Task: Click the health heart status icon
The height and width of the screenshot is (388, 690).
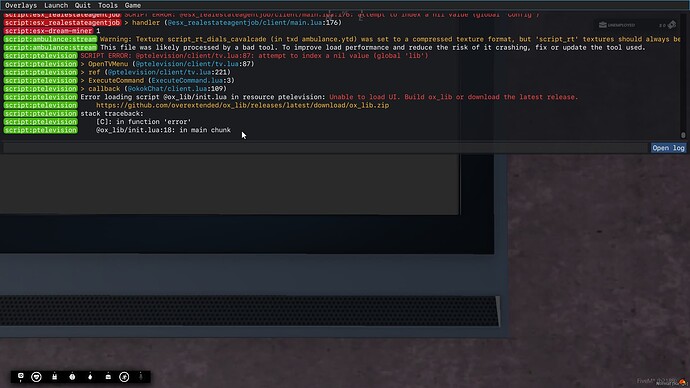Action: click(x=37, y=377)
